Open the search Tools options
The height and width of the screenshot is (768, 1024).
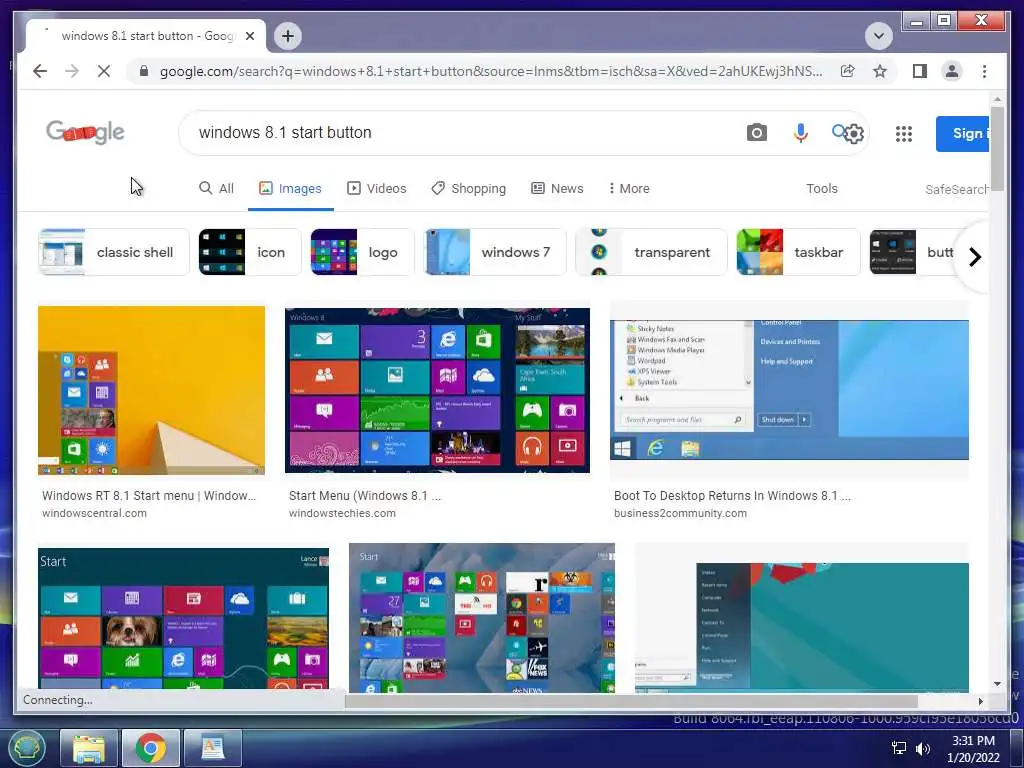pyautogui.click(x=822, y=188)
